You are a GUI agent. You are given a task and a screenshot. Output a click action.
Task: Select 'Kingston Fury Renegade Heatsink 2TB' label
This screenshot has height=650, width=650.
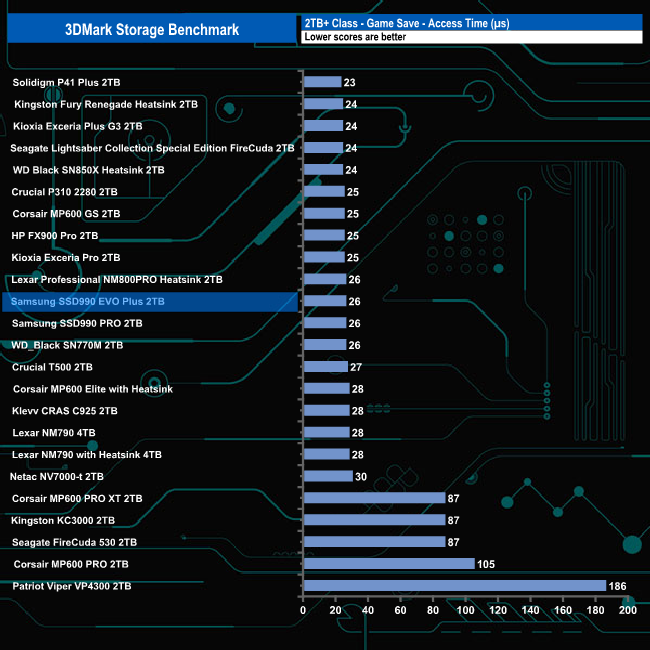pyautogui.click(x=106, y=104)
